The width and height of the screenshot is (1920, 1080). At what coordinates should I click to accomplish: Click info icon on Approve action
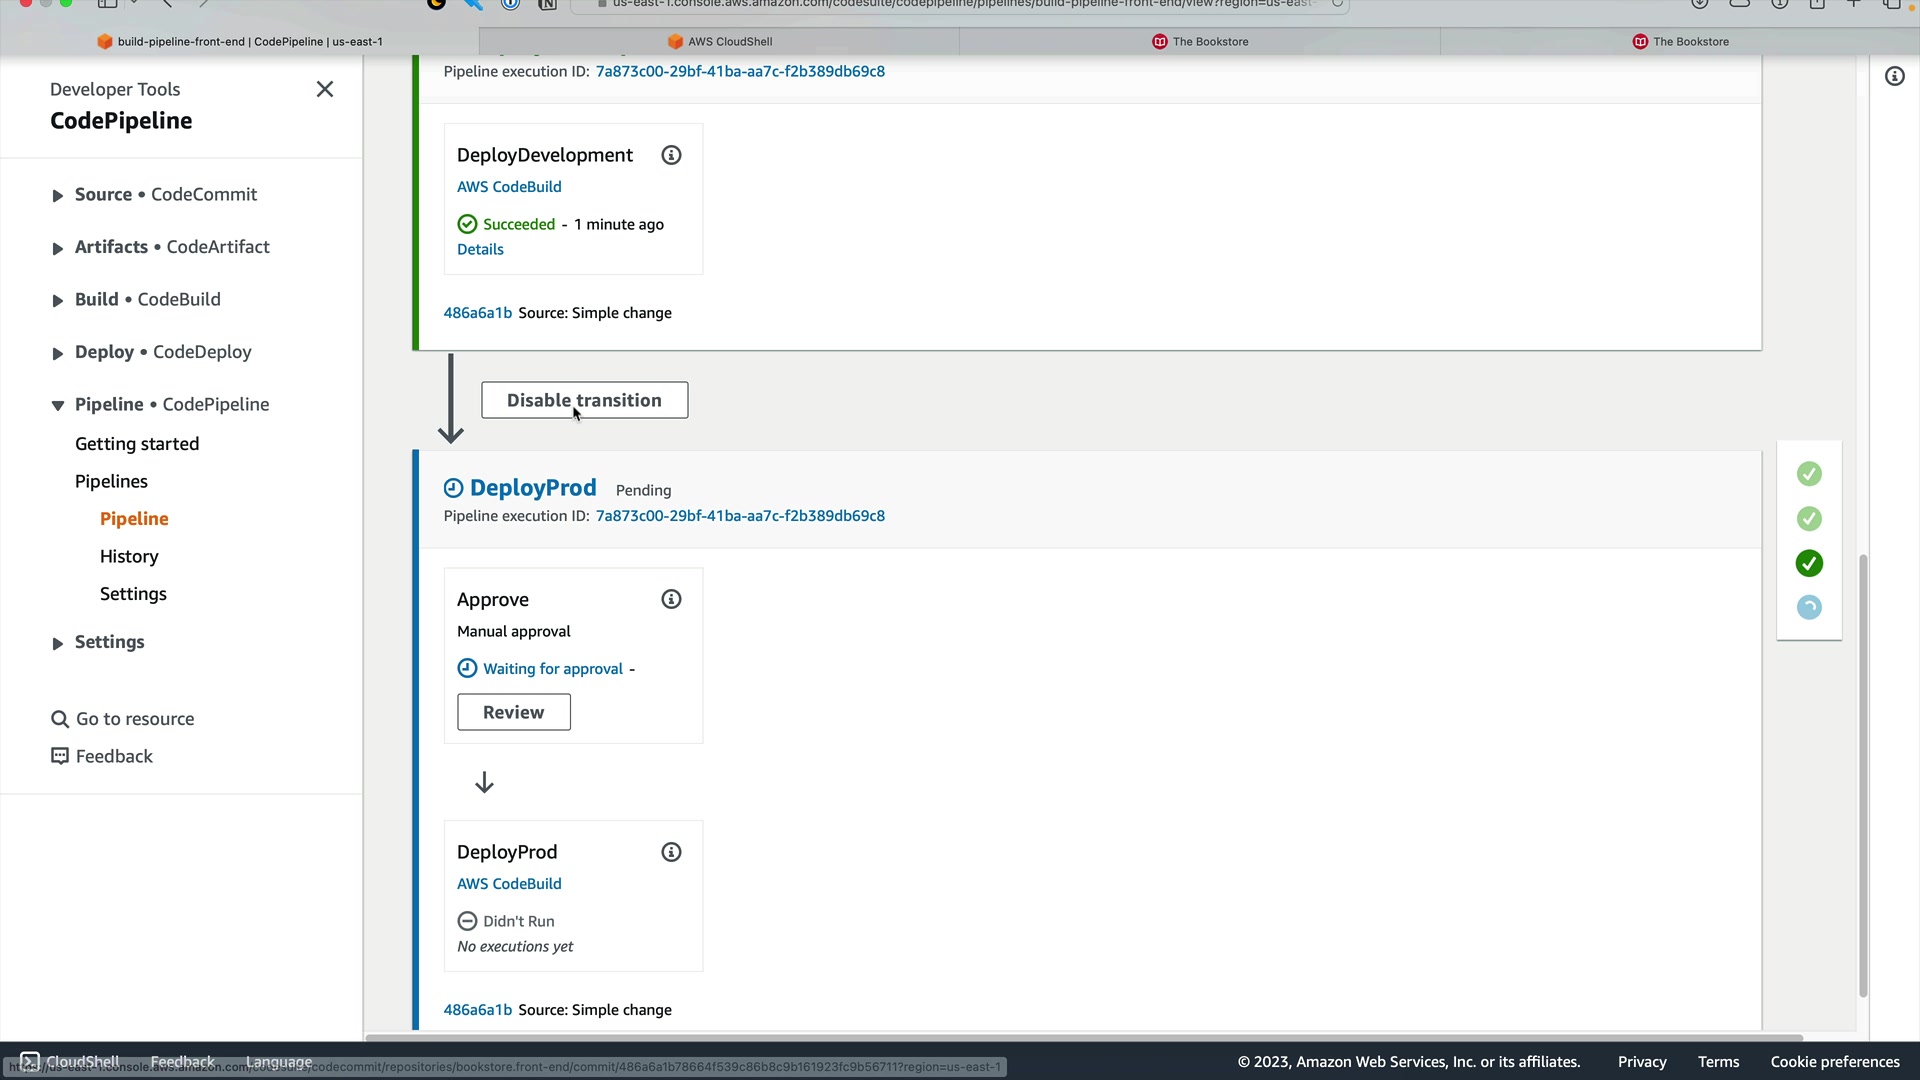pos(671,600)
